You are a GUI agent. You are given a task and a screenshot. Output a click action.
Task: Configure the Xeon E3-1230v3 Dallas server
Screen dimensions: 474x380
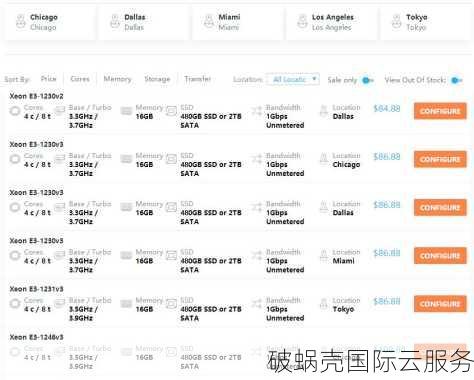[440, 207]
